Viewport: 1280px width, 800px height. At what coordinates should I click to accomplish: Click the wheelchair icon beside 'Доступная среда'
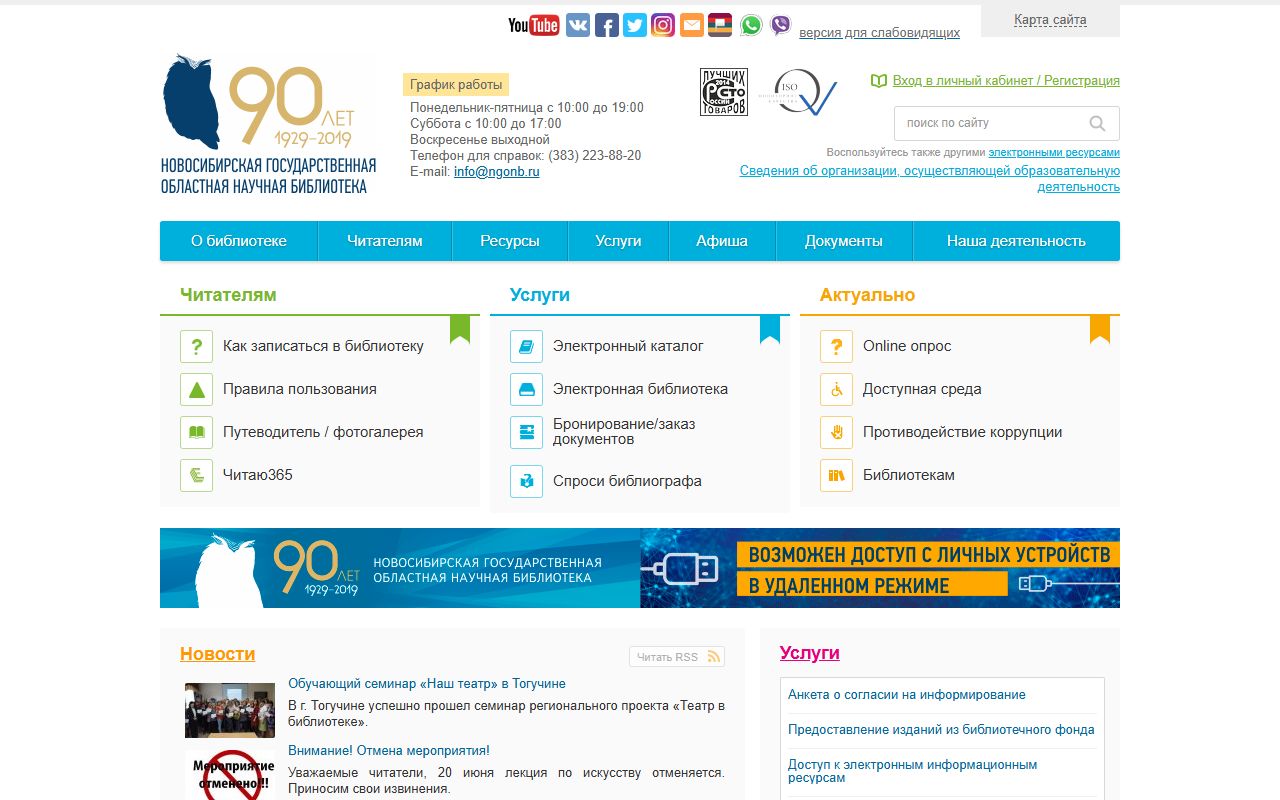point(836,389)
